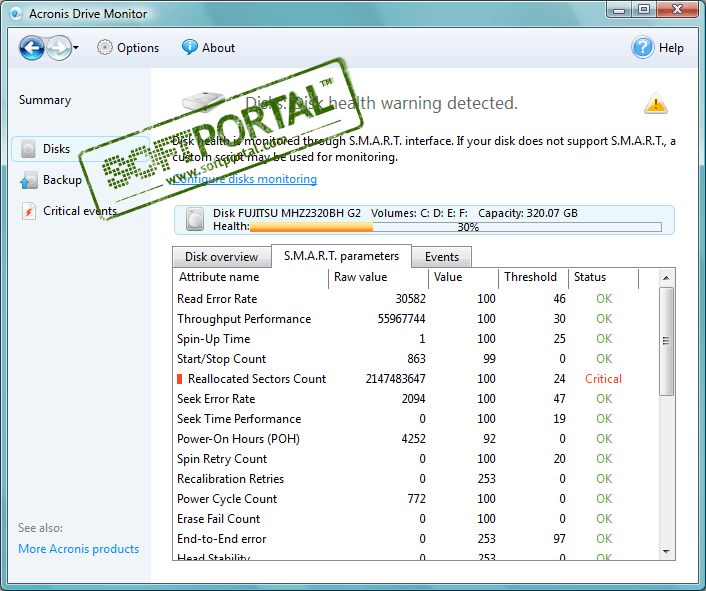Open the Help label
The height and width of the screenshot is (591, 706).
(x=671, y=48)
